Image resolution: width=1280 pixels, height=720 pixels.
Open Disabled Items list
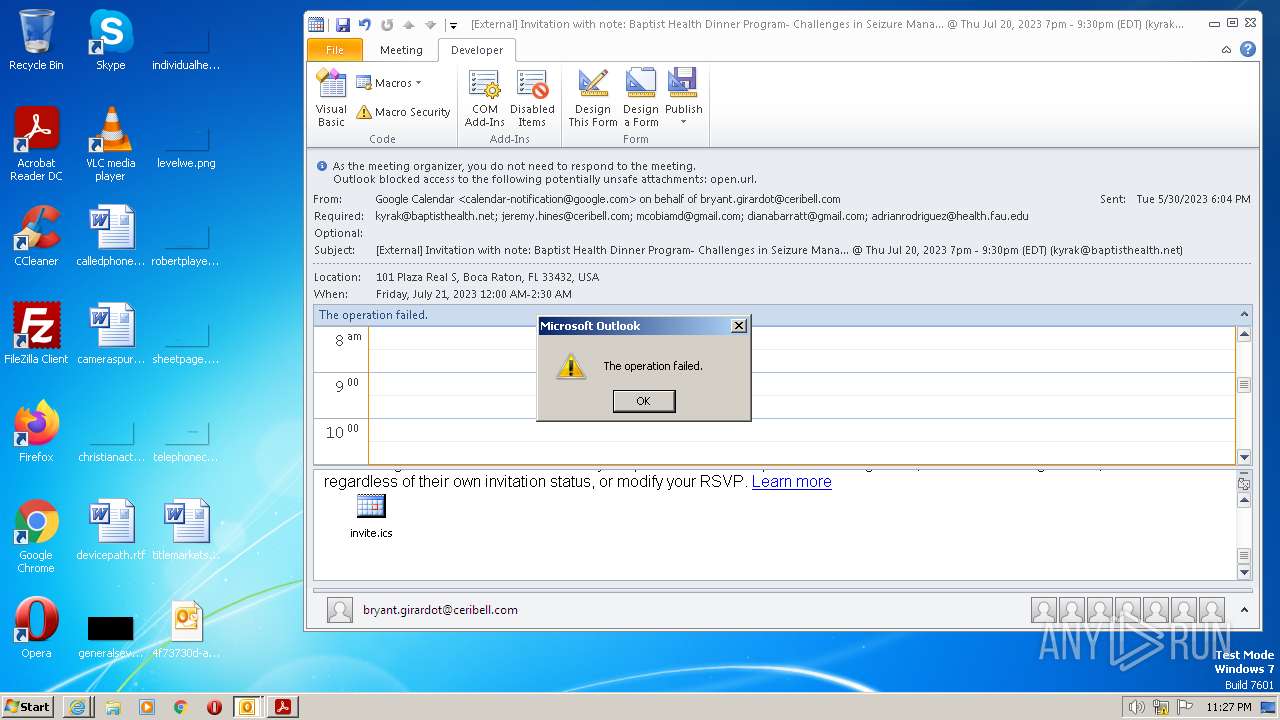tap(532, 98)
